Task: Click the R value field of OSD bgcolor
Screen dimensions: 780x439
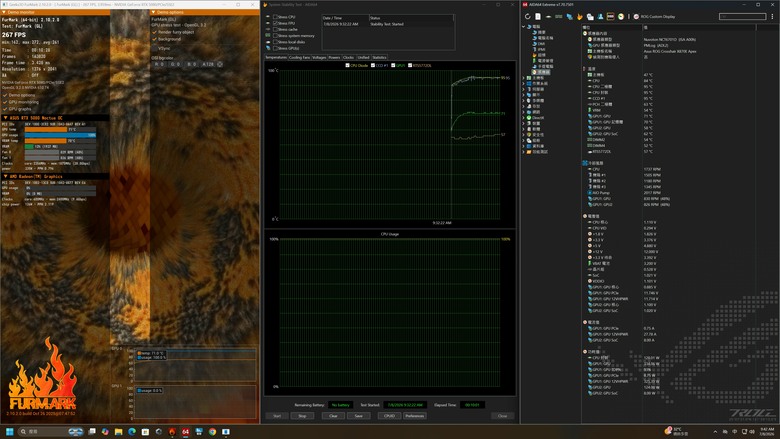Action: point(159,64)
